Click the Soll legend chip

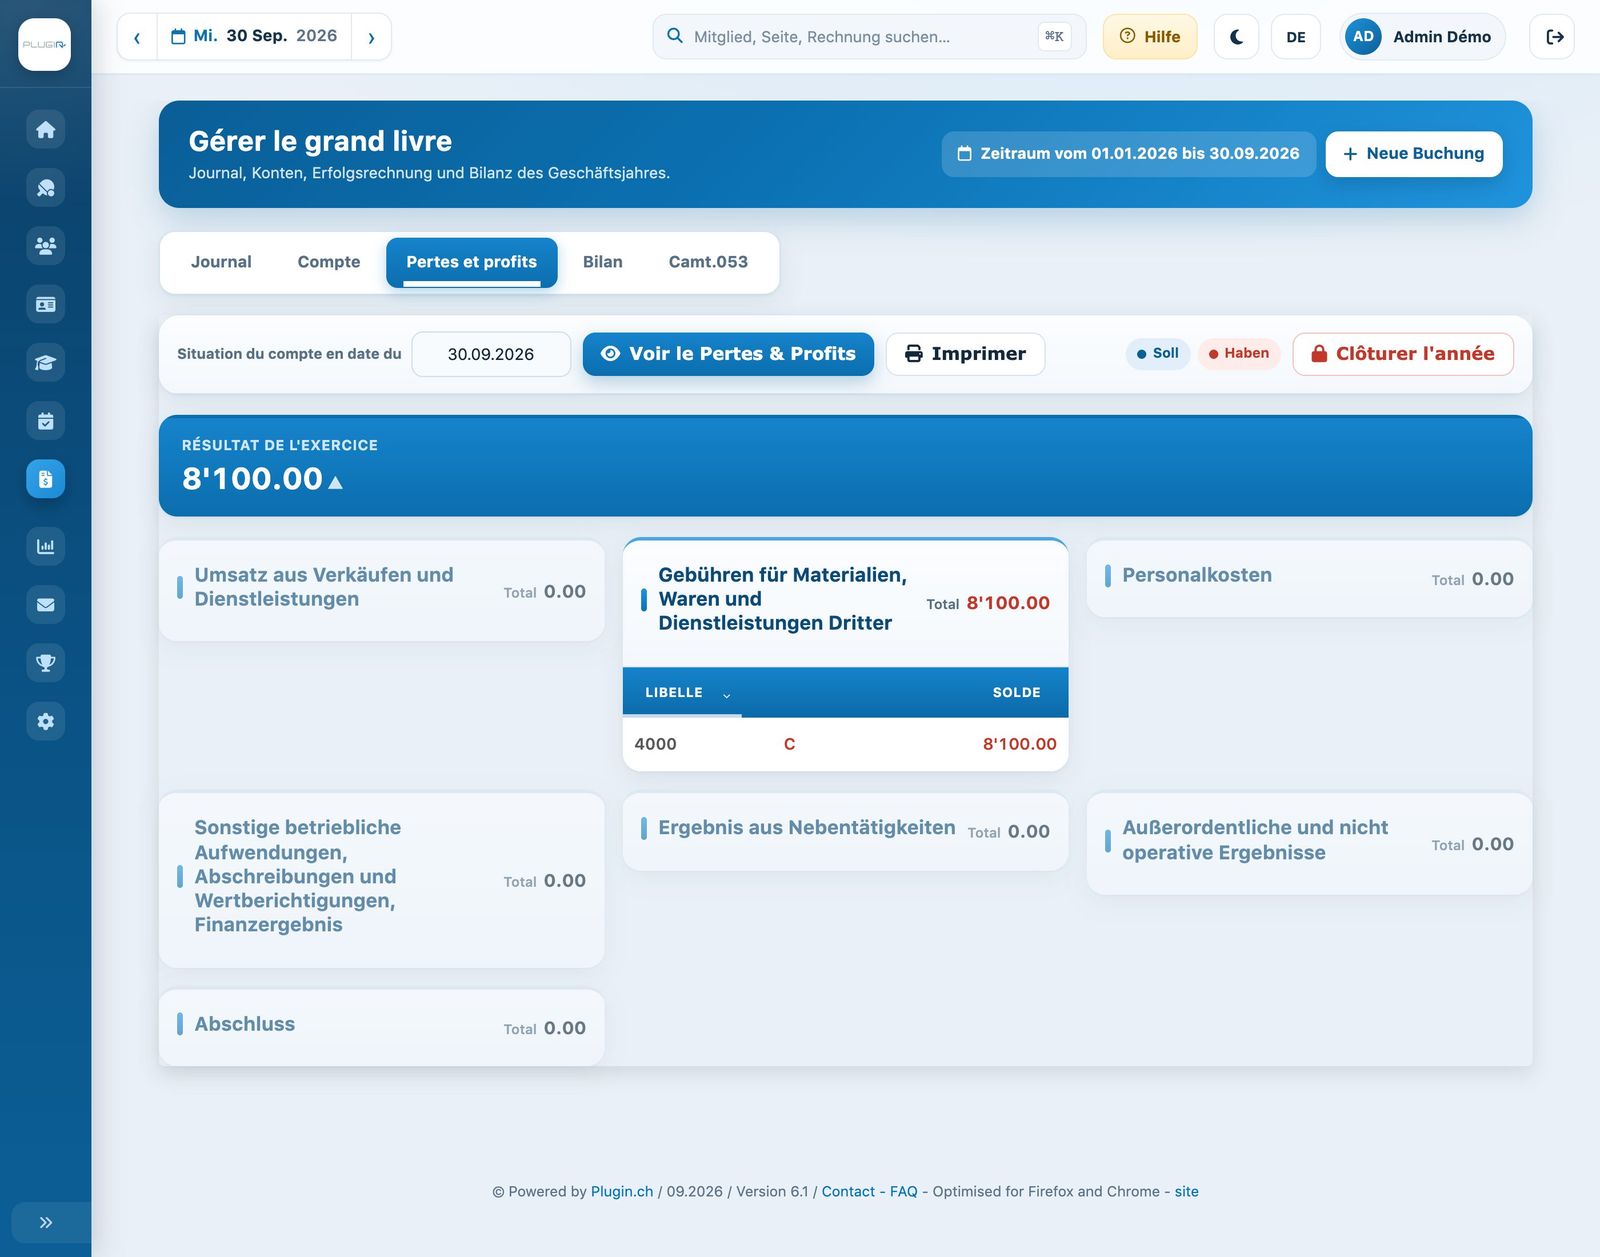1158,353
